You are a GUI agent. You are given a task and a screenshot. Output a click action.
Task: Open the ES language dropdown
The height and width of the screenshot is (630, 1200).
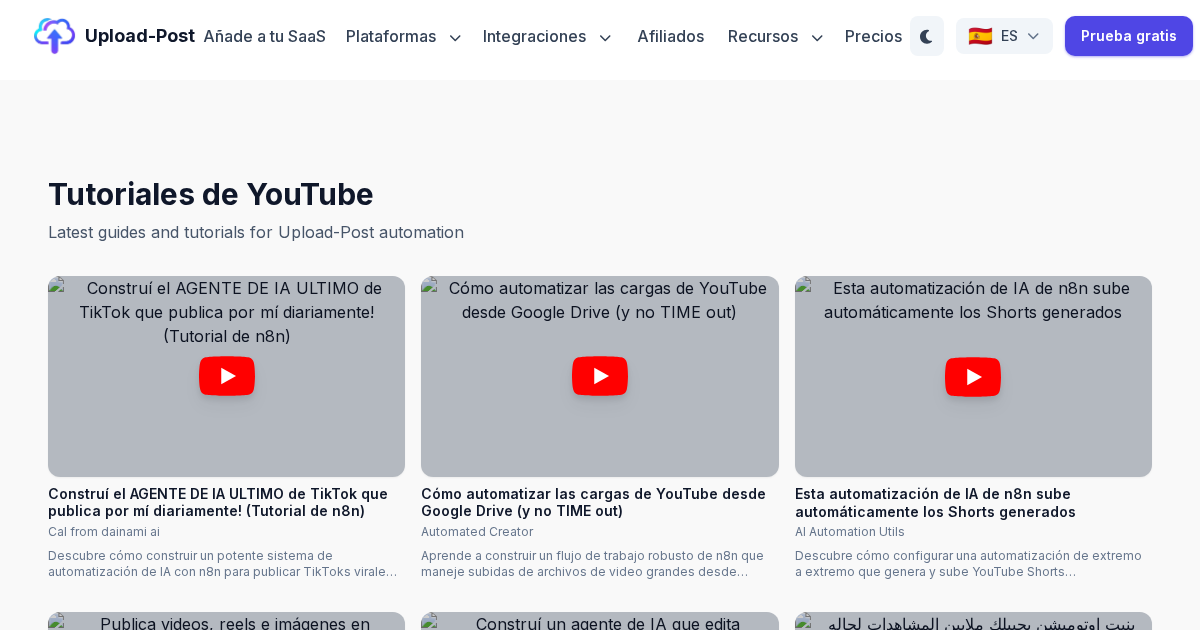1004,36
